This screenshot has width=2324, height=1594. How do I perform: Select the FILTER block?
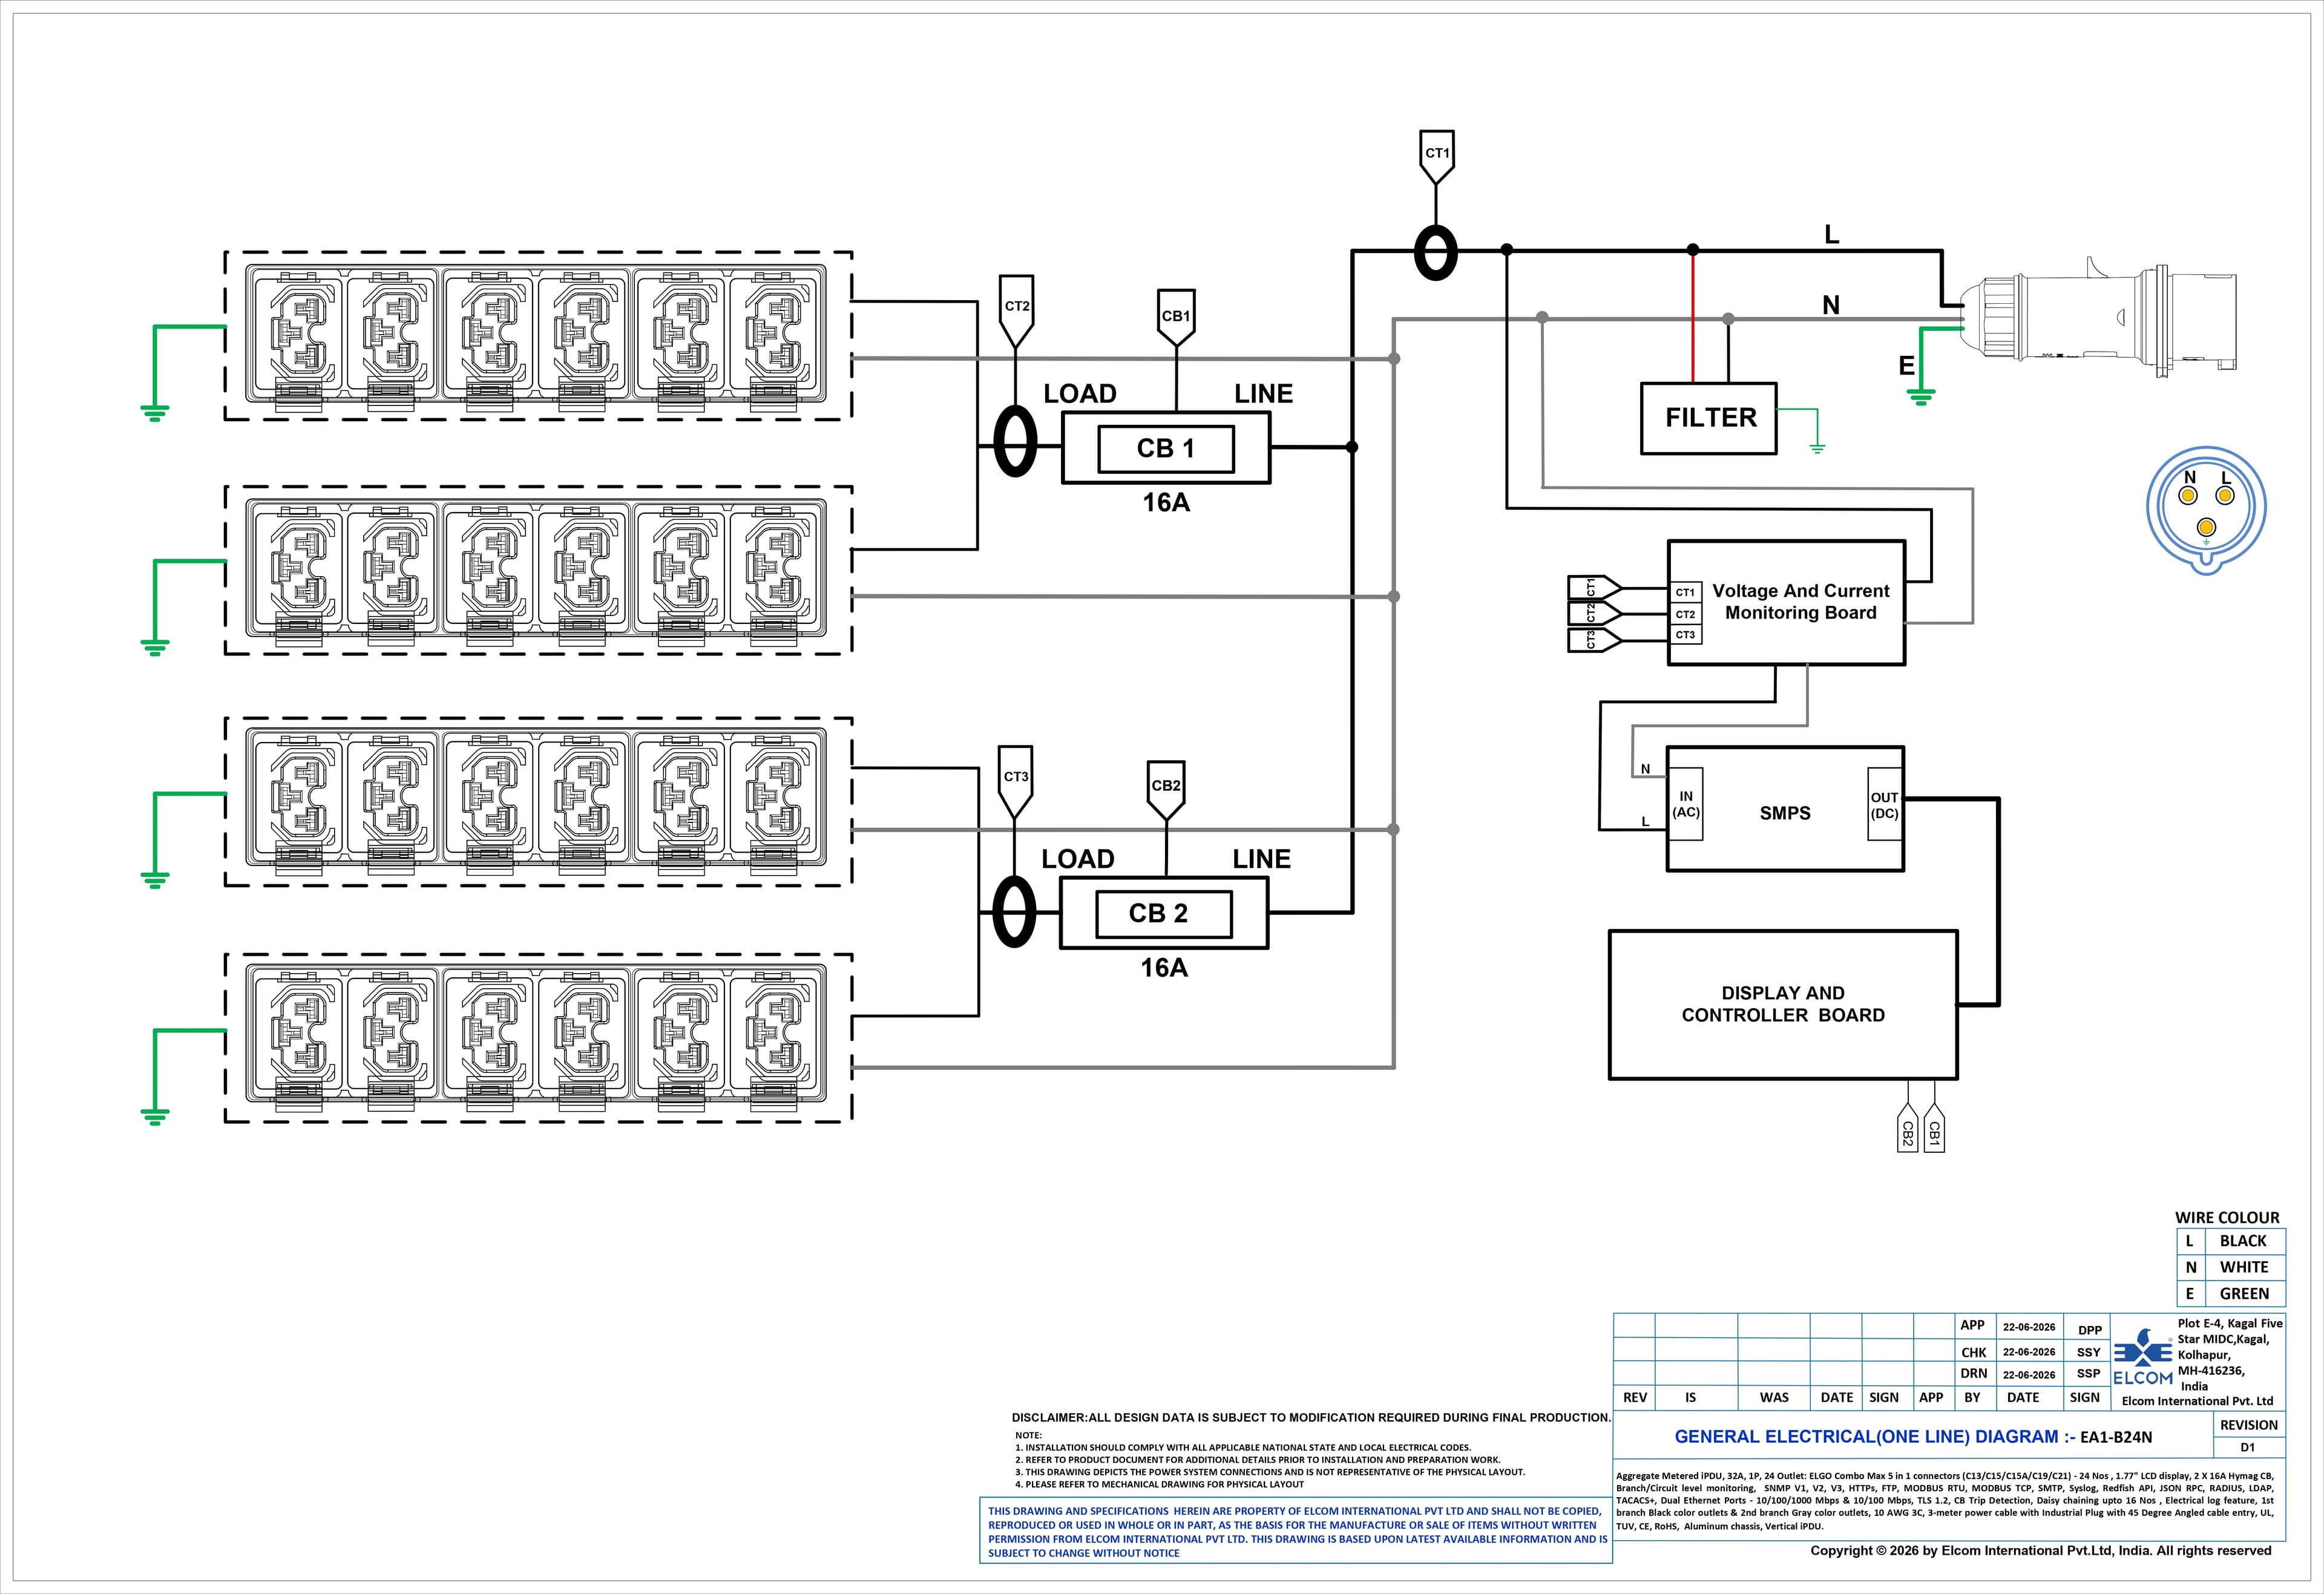click(1709, 418)
